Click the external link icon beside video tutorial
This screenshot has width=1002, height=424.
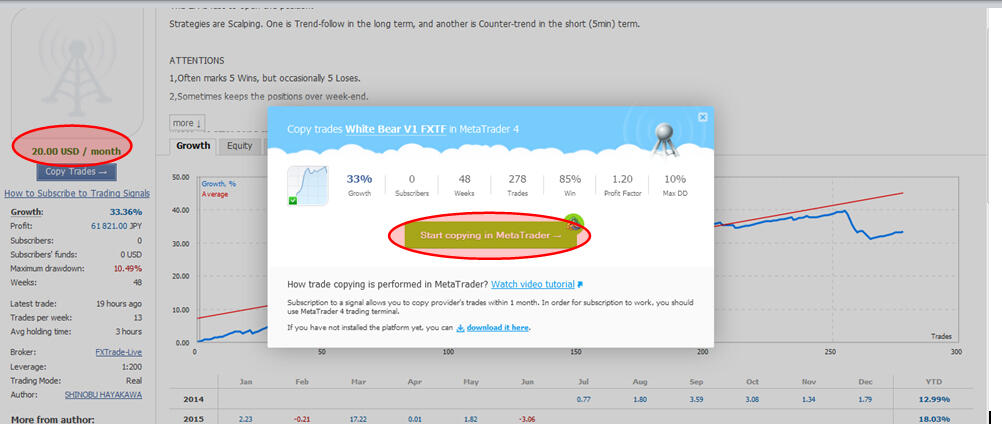pyautogui.click(x=580, y=285)
